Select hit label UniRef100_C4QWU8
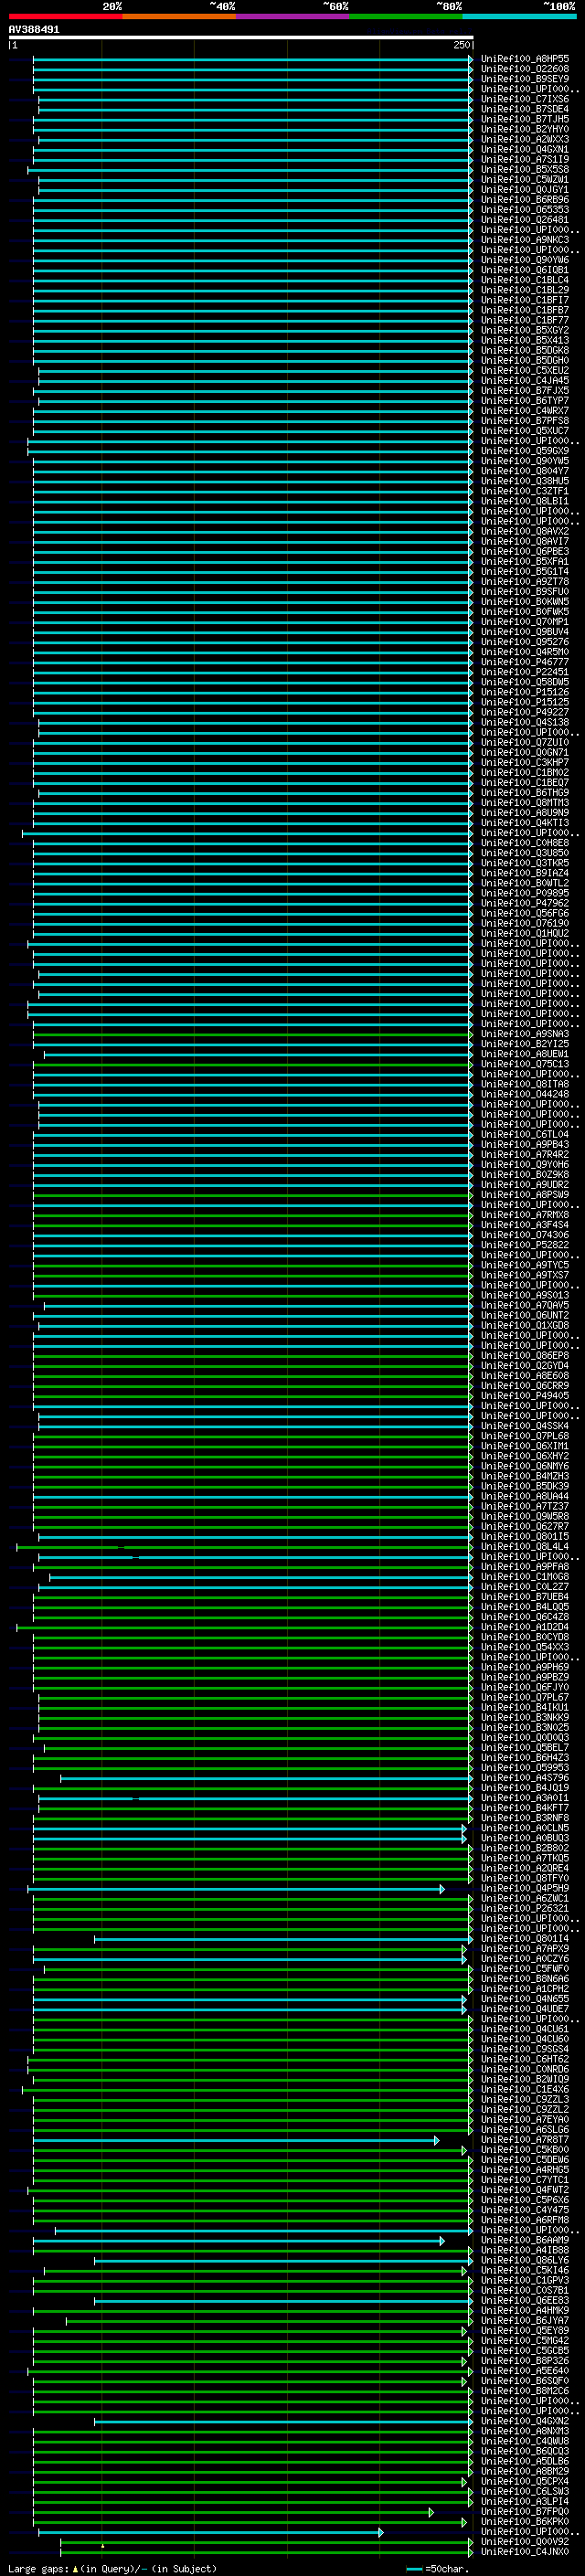 click(x=525, y=2441)
